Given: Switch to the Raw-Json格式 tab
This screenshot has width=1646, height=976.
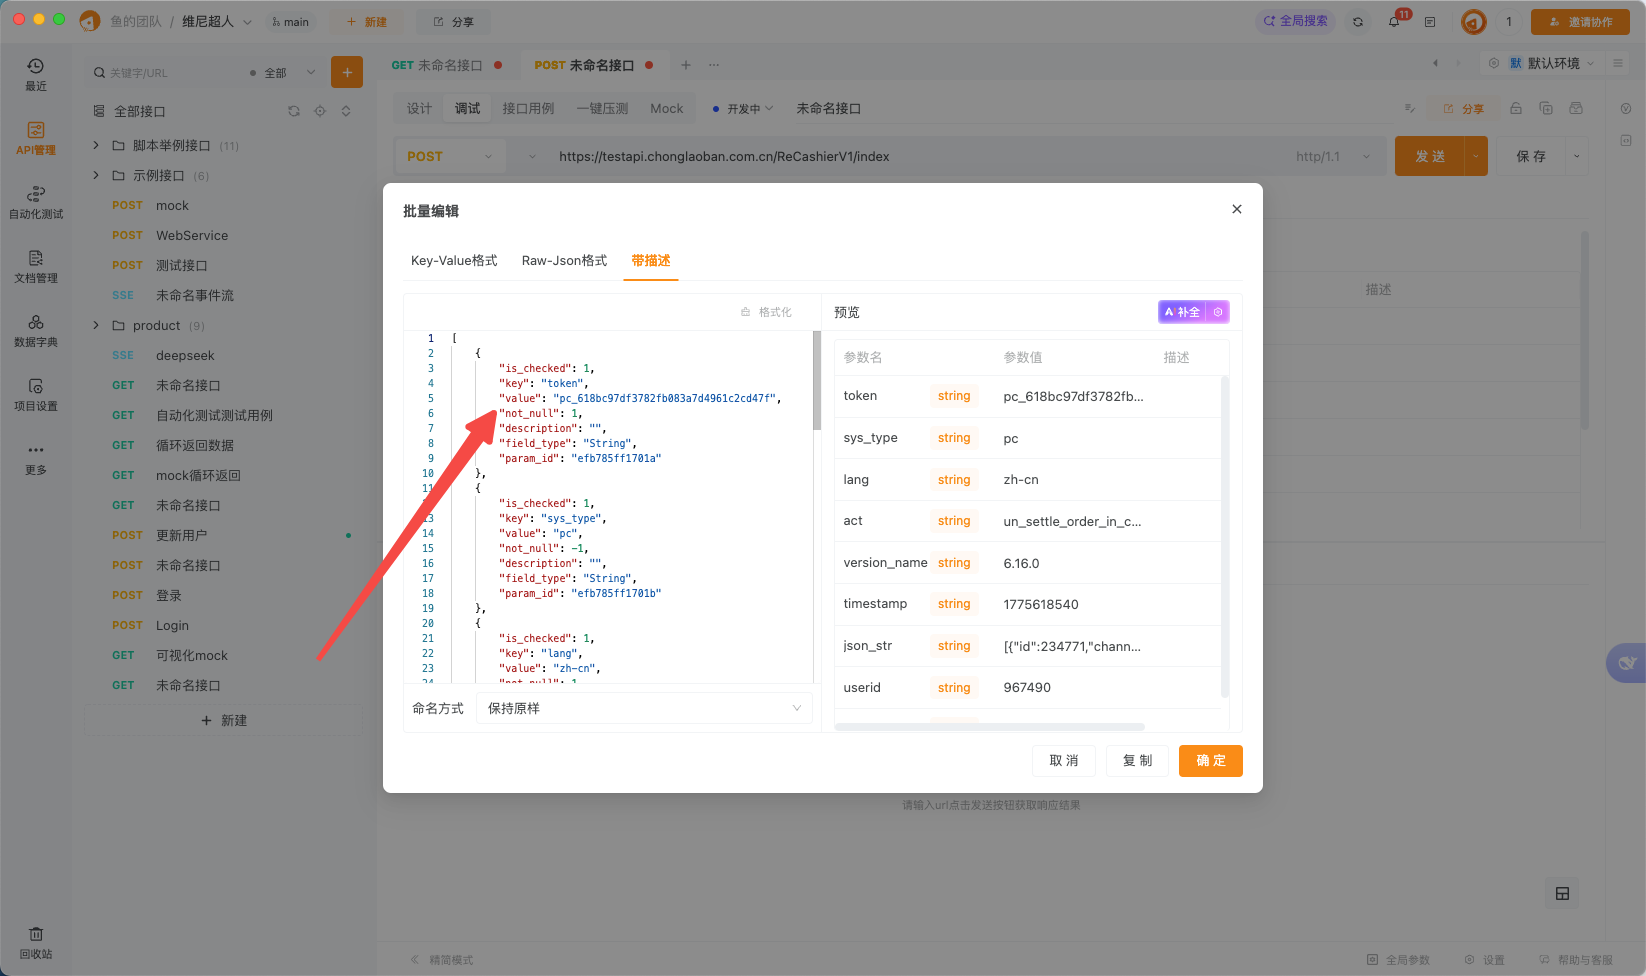Looking at the screenshot, I should coord(563,260).
